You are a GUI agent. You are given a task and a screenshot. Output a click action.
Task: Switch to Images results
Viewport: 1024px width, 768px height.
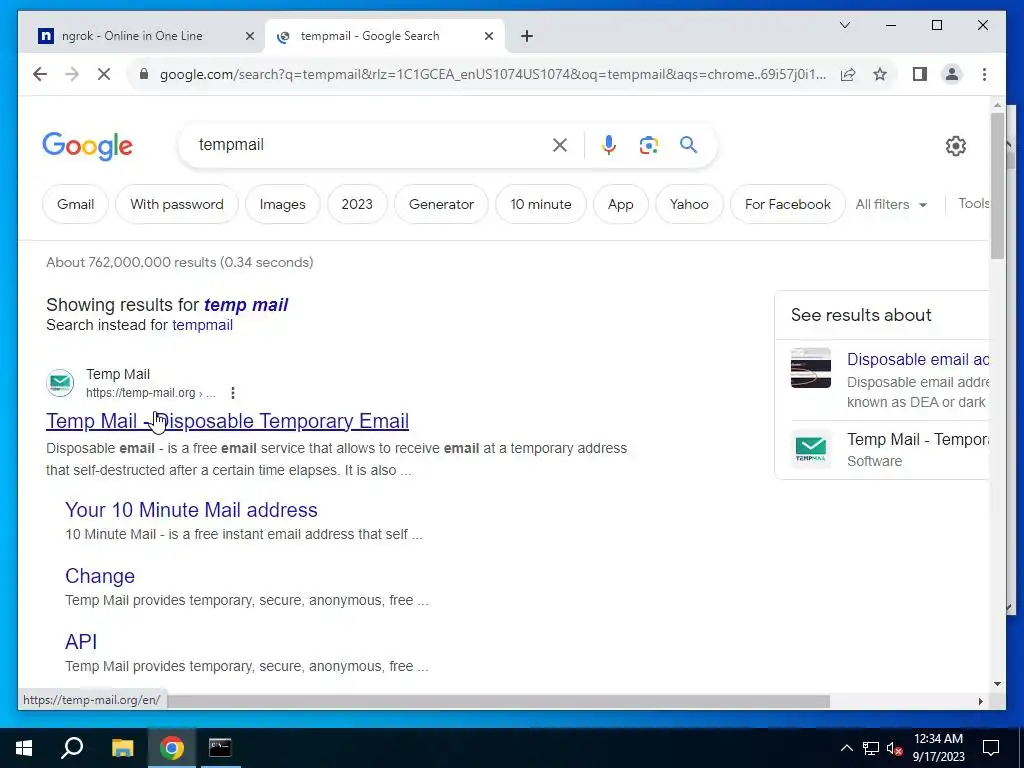click(282, 204)
